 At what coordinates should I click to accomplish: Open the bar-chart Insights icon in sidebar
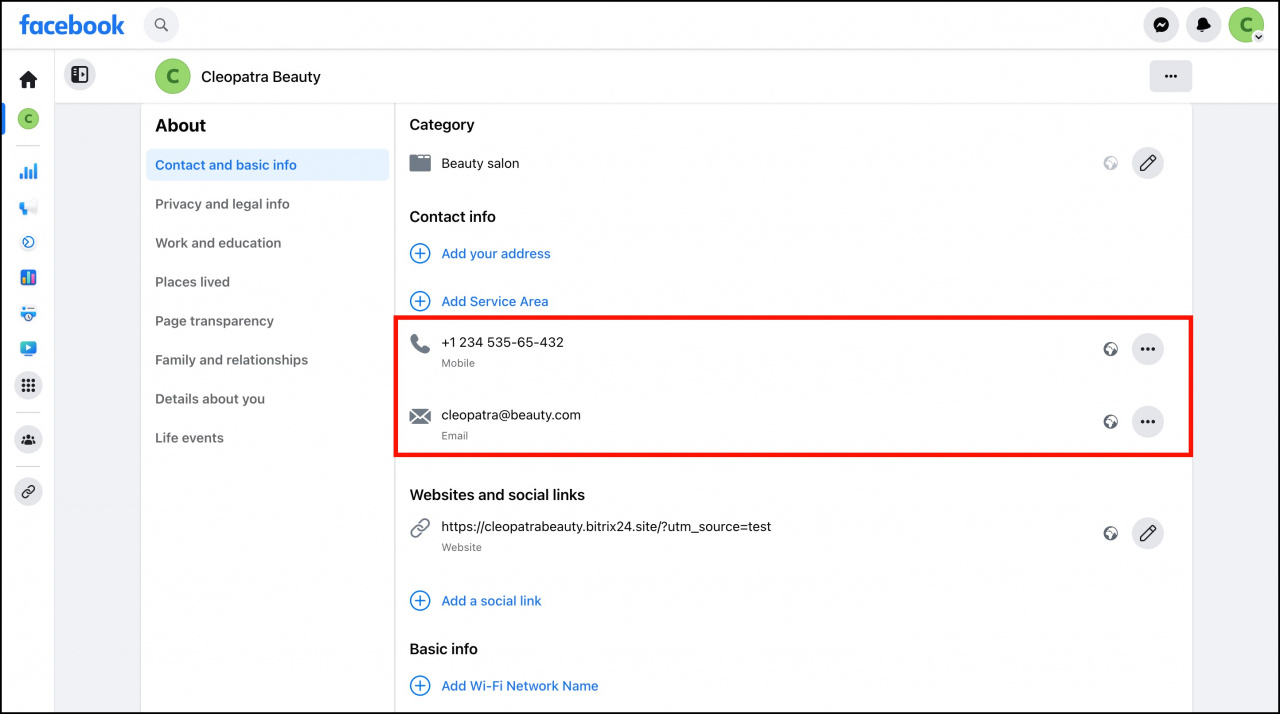click(28, 171)
